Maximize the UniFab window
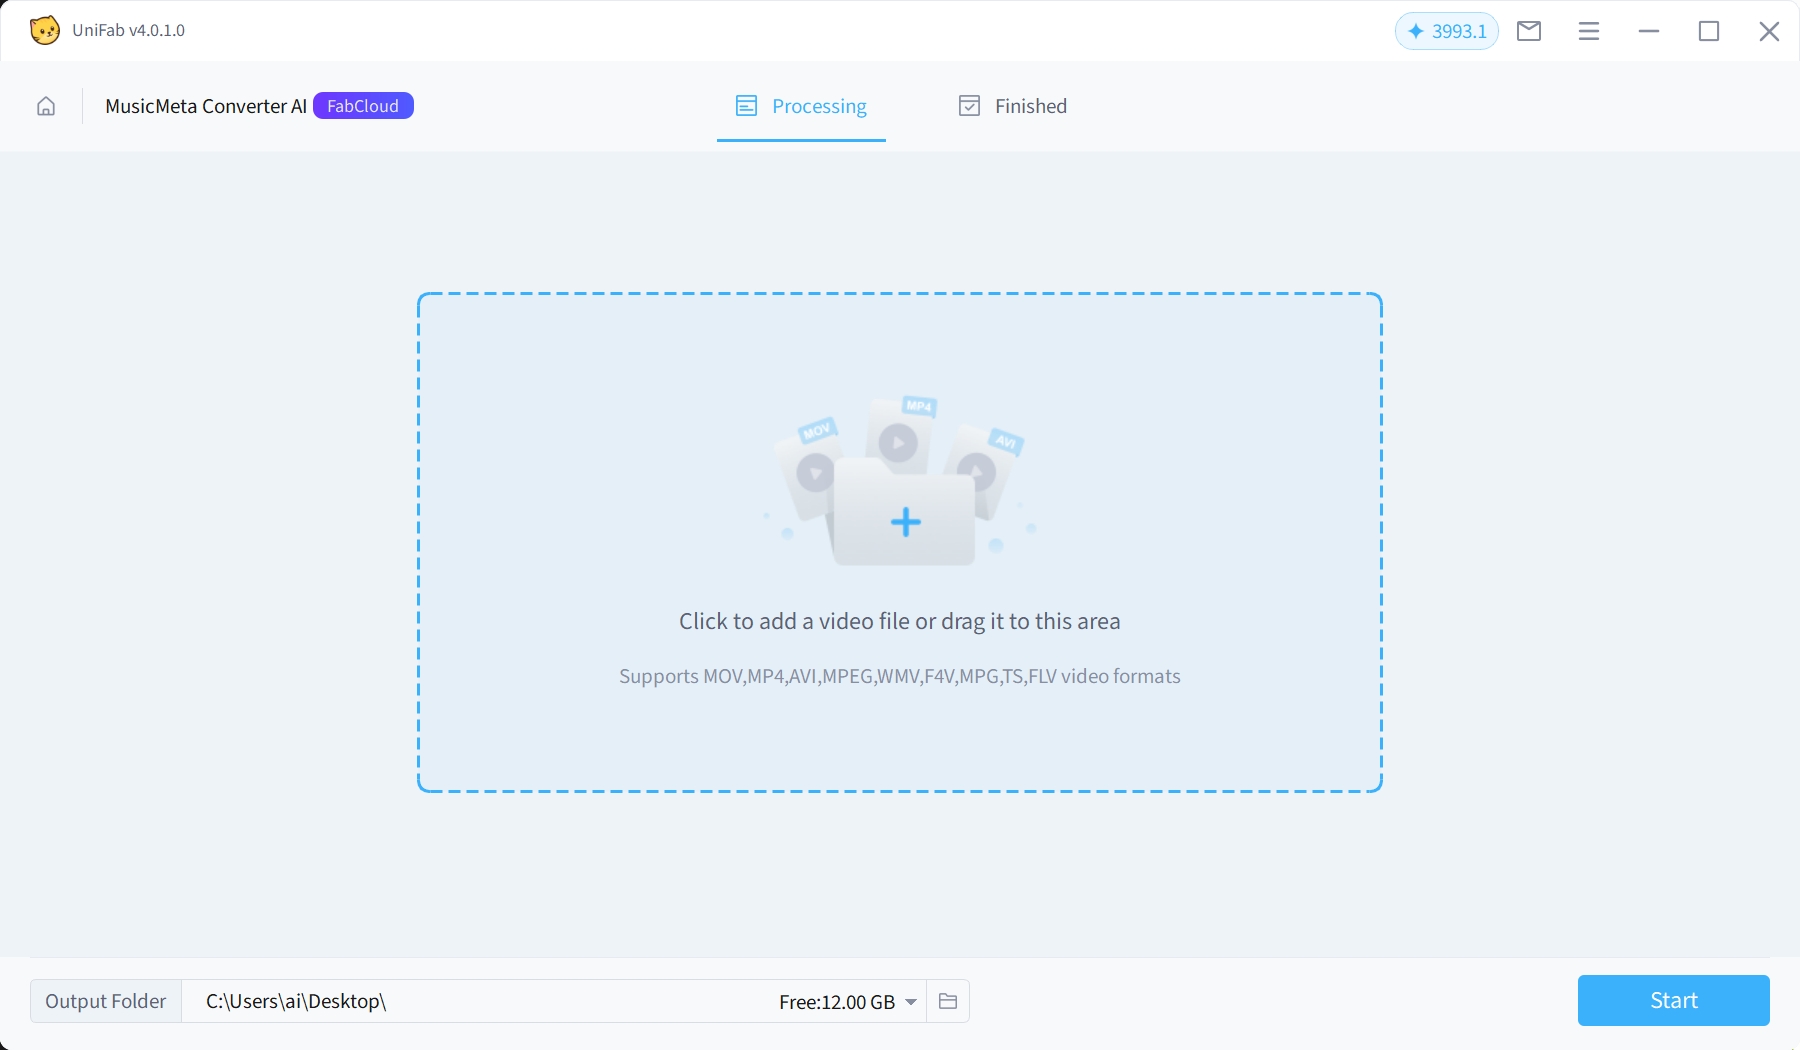Screen dimensions: 1800x1050 coord(1708,31)
